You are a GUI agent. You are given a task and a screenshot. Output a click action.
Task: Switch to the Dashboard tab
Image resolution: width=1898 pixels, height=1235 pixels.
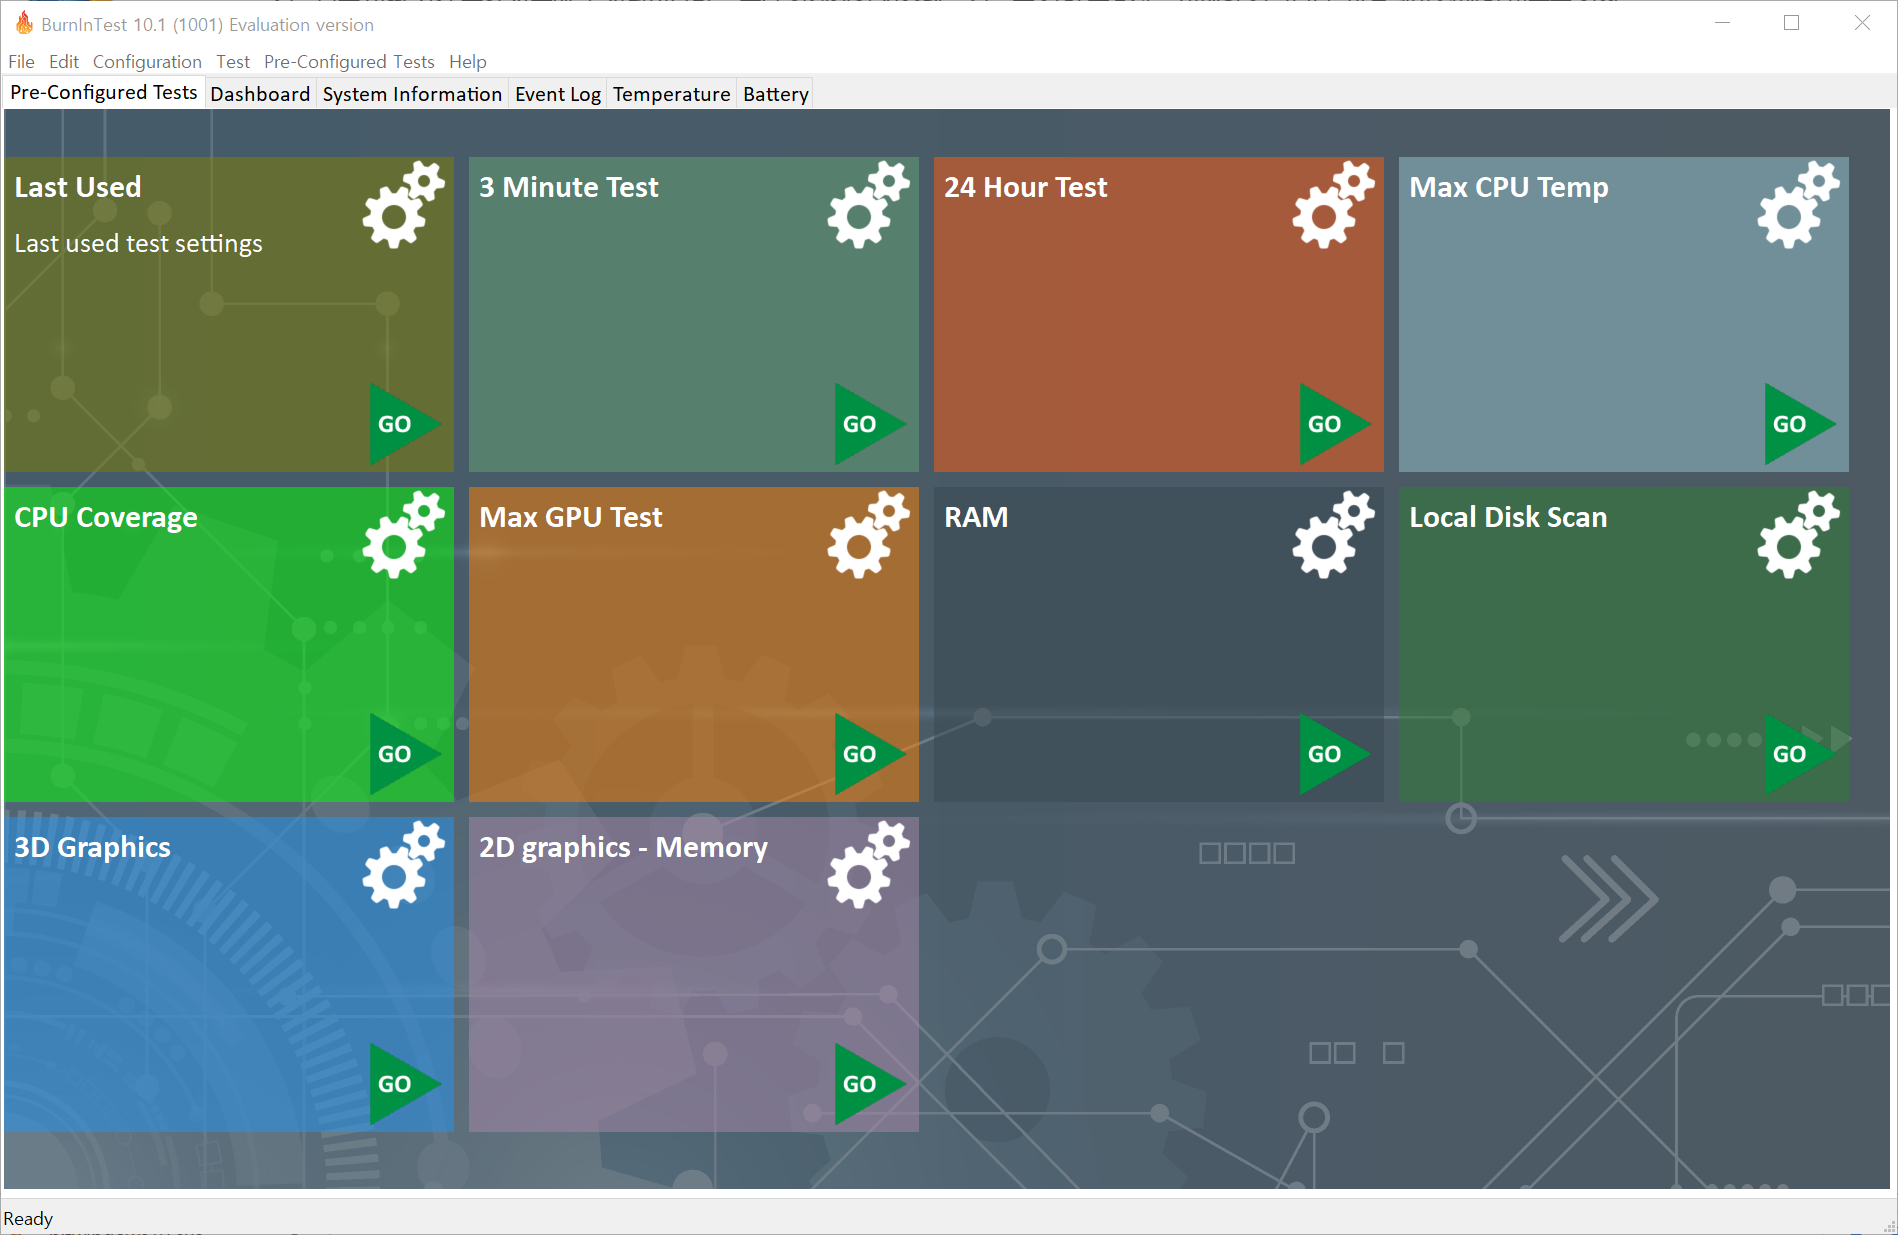260,94
